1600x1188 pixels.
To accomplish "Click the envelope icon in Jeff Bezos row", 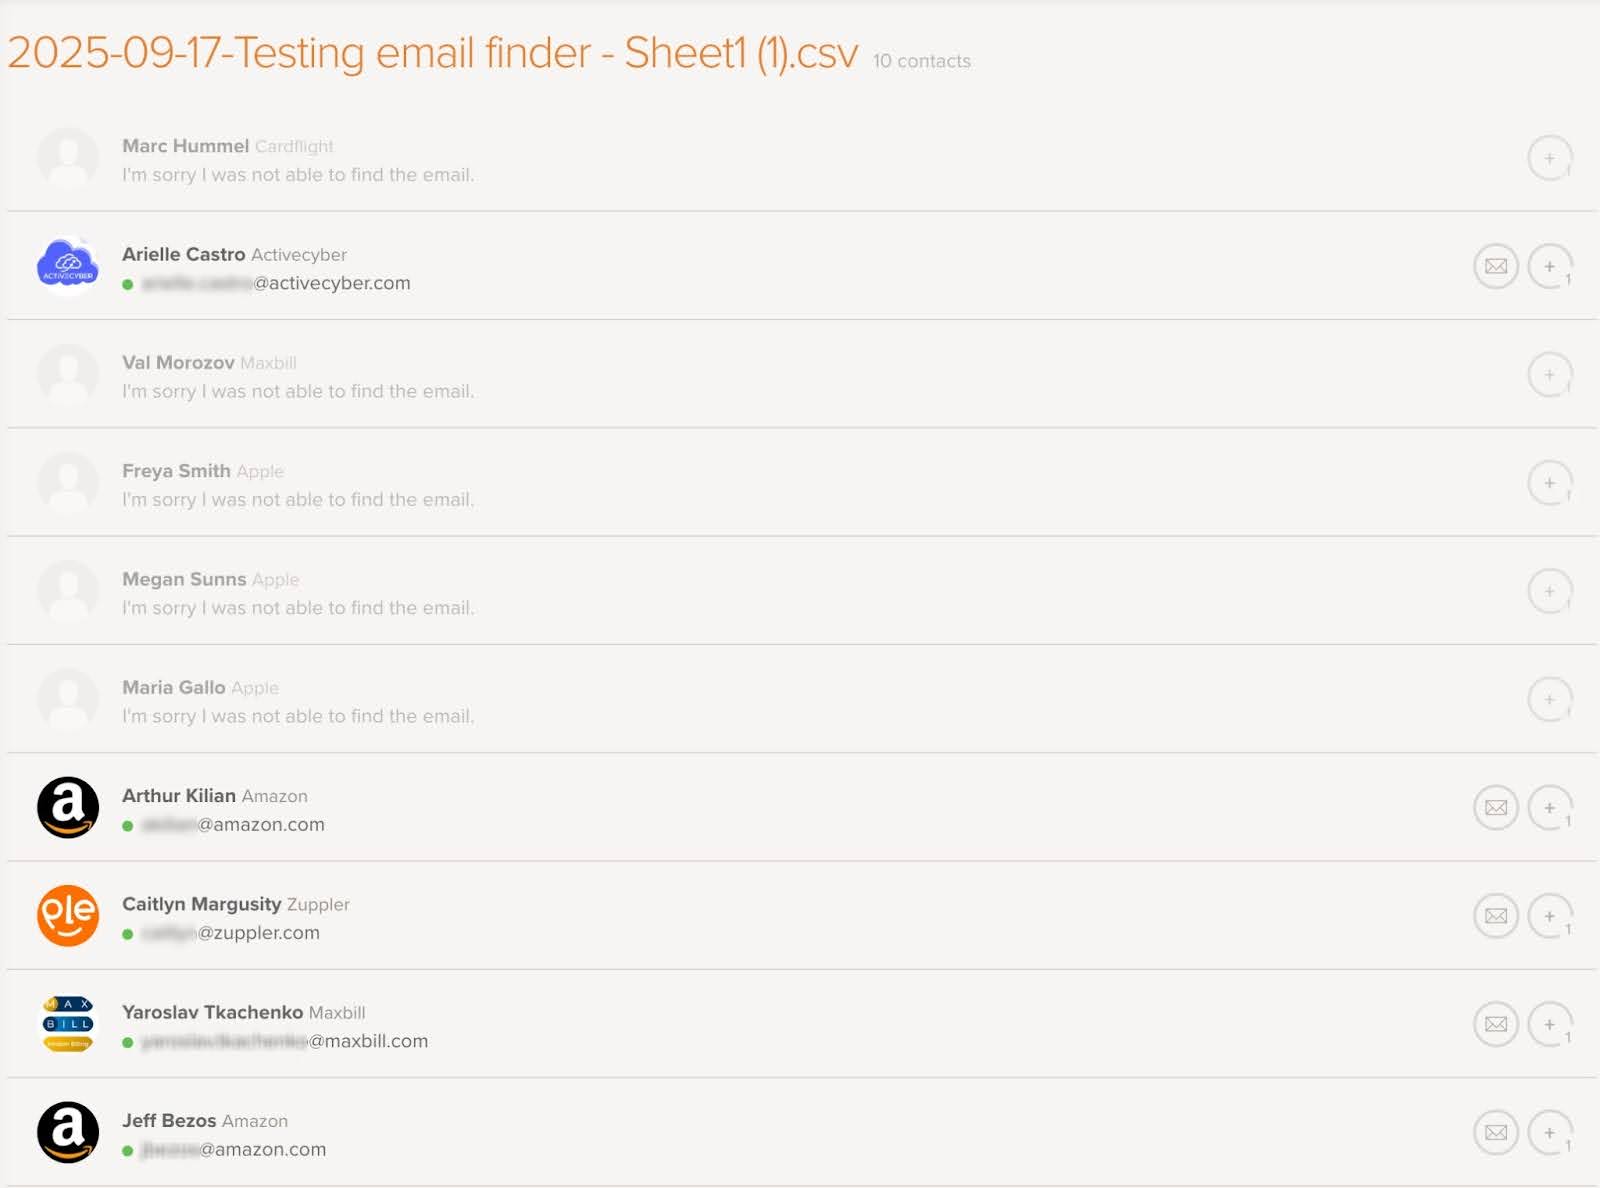I will tap(1496, 1132).
